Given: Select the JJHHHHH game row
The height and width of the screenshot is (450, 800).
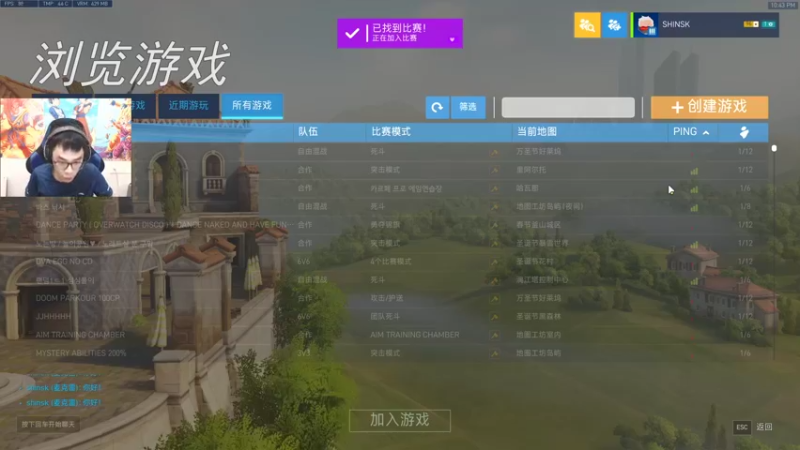Looking at the screenshot, I should point(53,316).
